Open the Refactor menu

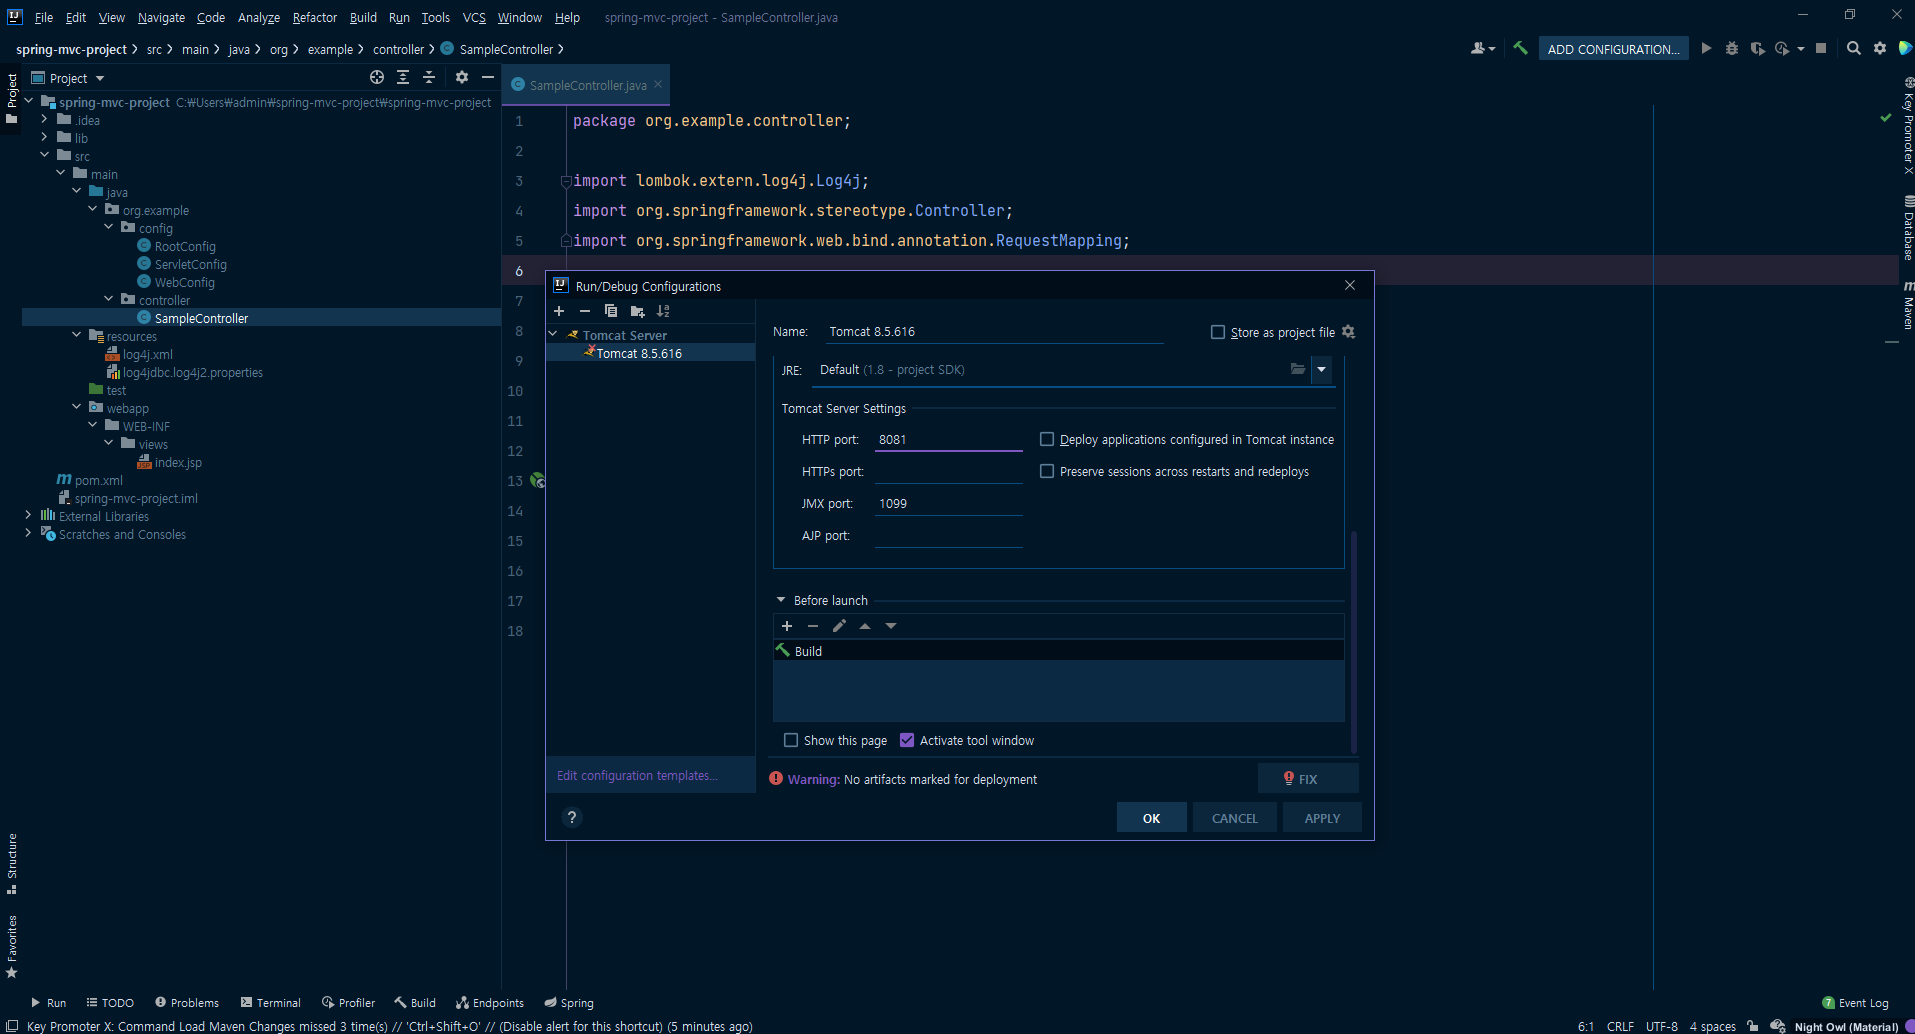(x=315, y=17)
